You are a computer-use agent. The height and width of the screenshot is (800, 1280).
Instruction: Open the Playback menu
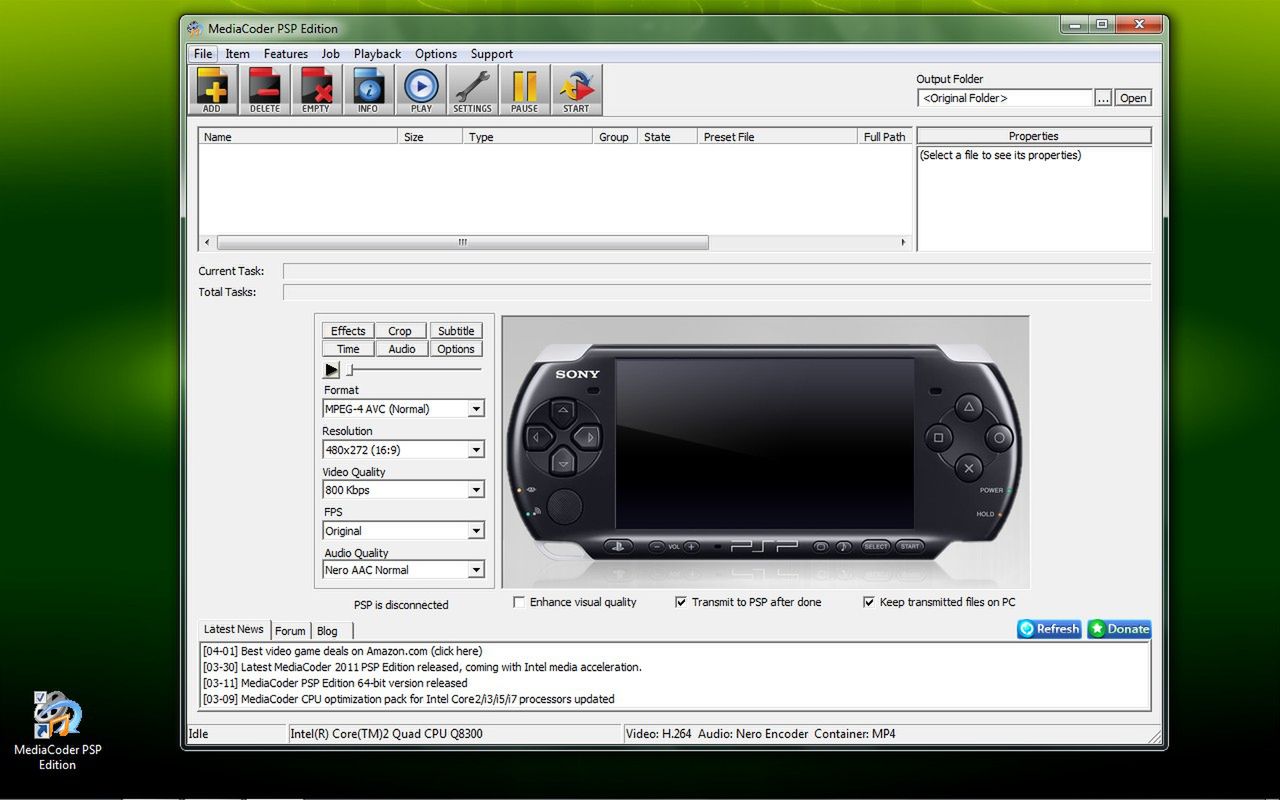377,53
